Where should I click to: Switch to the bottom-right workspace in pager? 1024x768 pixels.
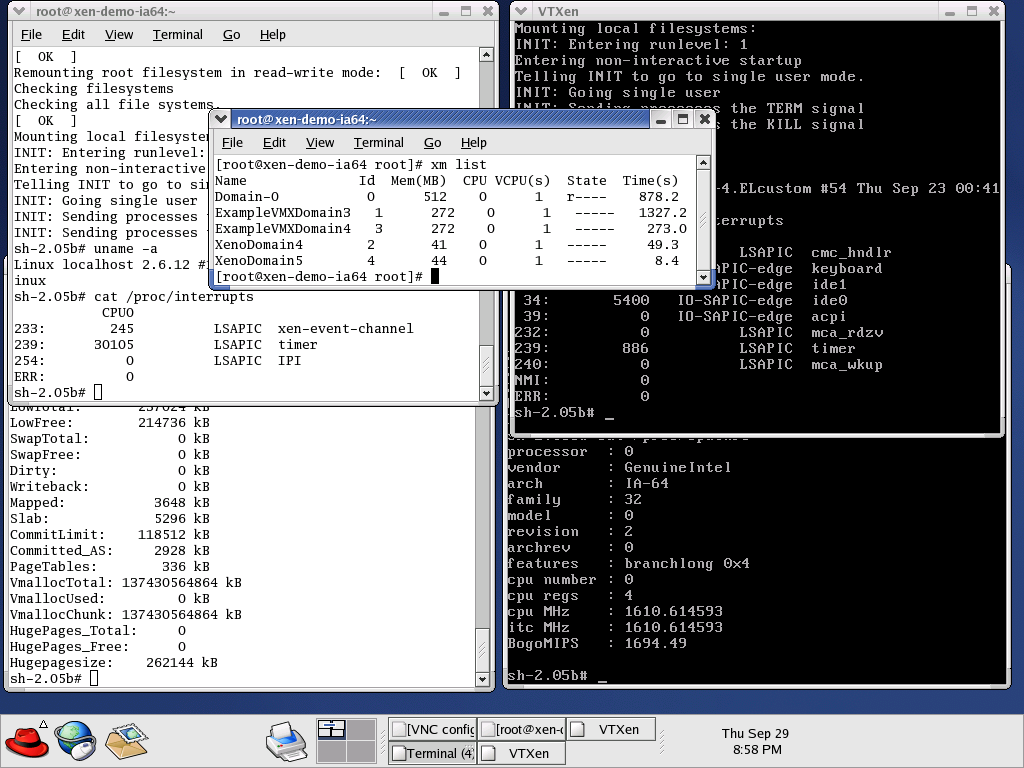[359, 752]
